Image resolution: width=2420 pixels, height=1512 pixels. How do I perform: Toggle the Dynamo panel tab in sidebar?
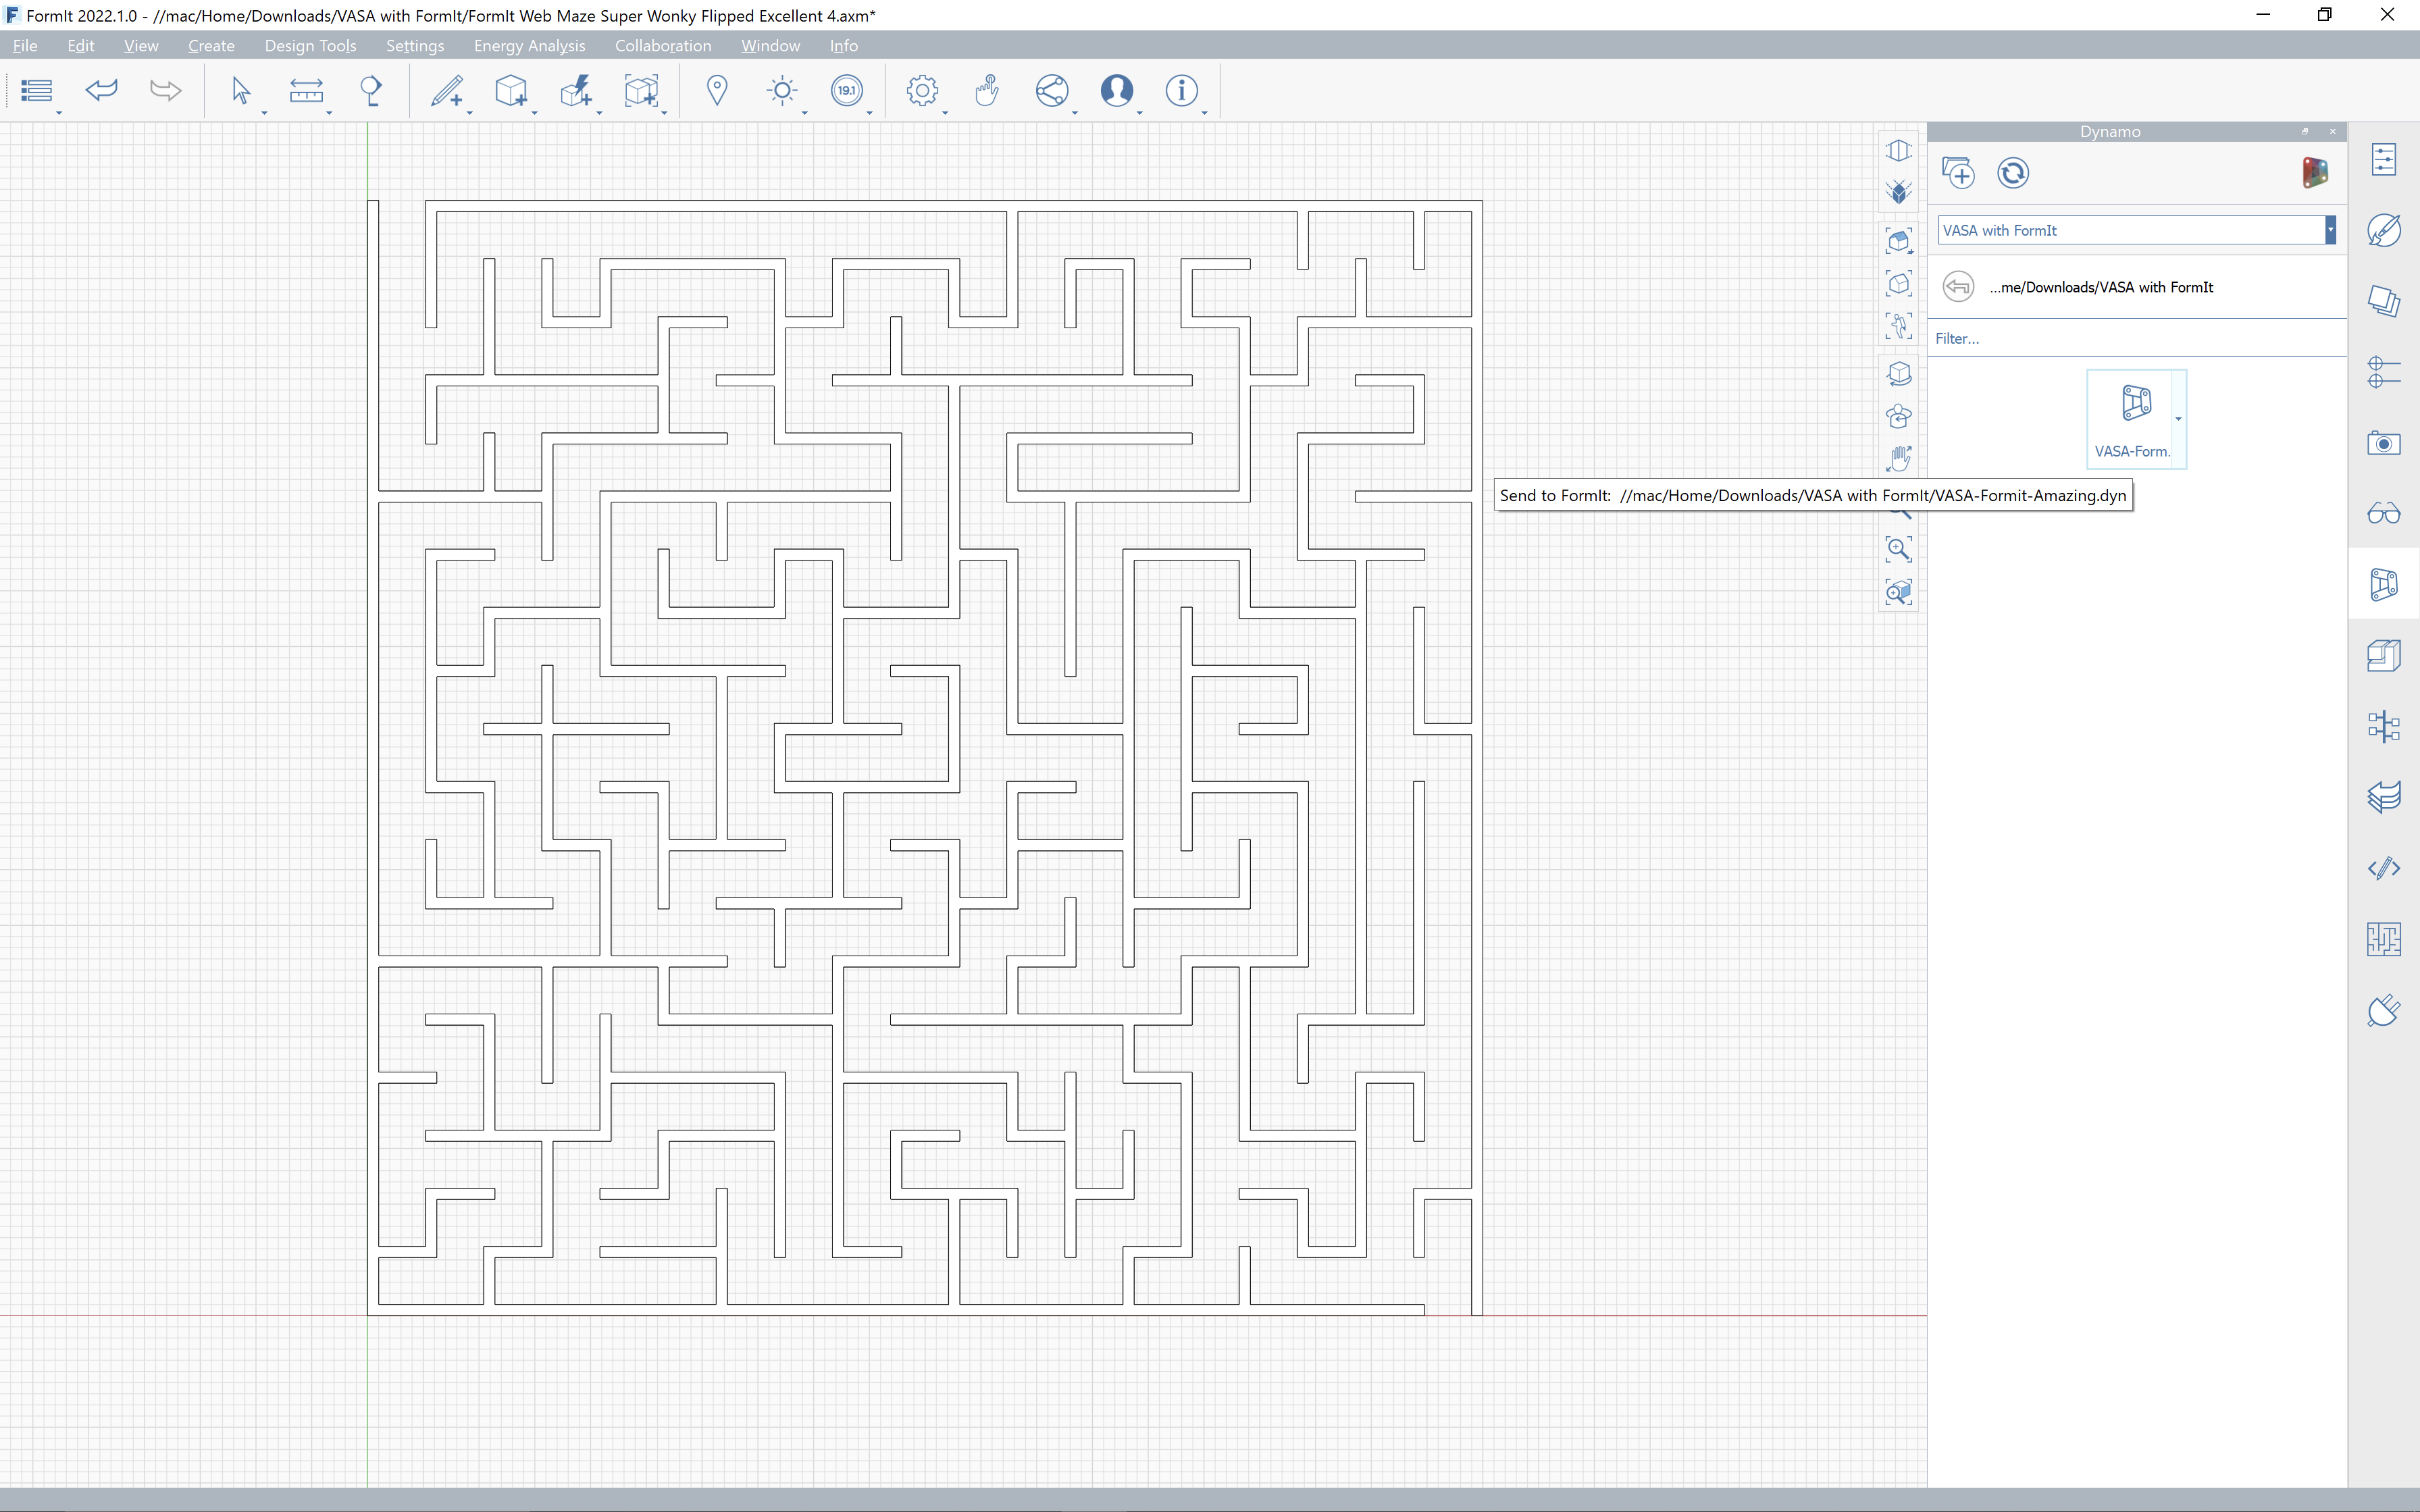pos(2383,585)
